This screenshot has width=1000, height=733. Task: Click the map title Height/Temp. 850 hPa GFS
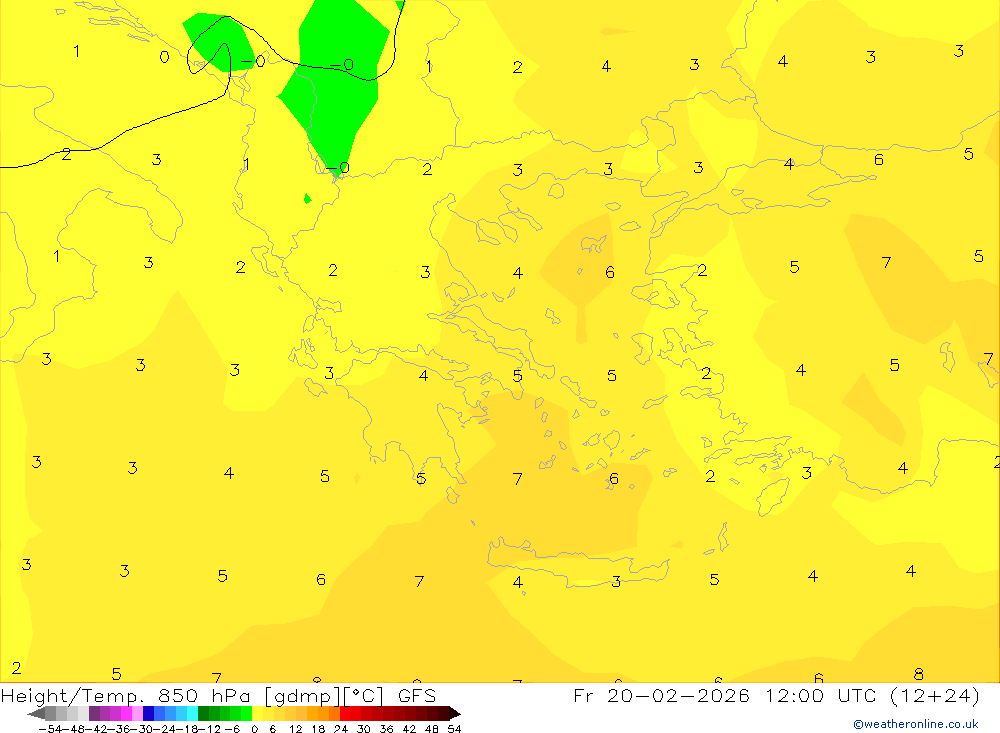[218, 695]
